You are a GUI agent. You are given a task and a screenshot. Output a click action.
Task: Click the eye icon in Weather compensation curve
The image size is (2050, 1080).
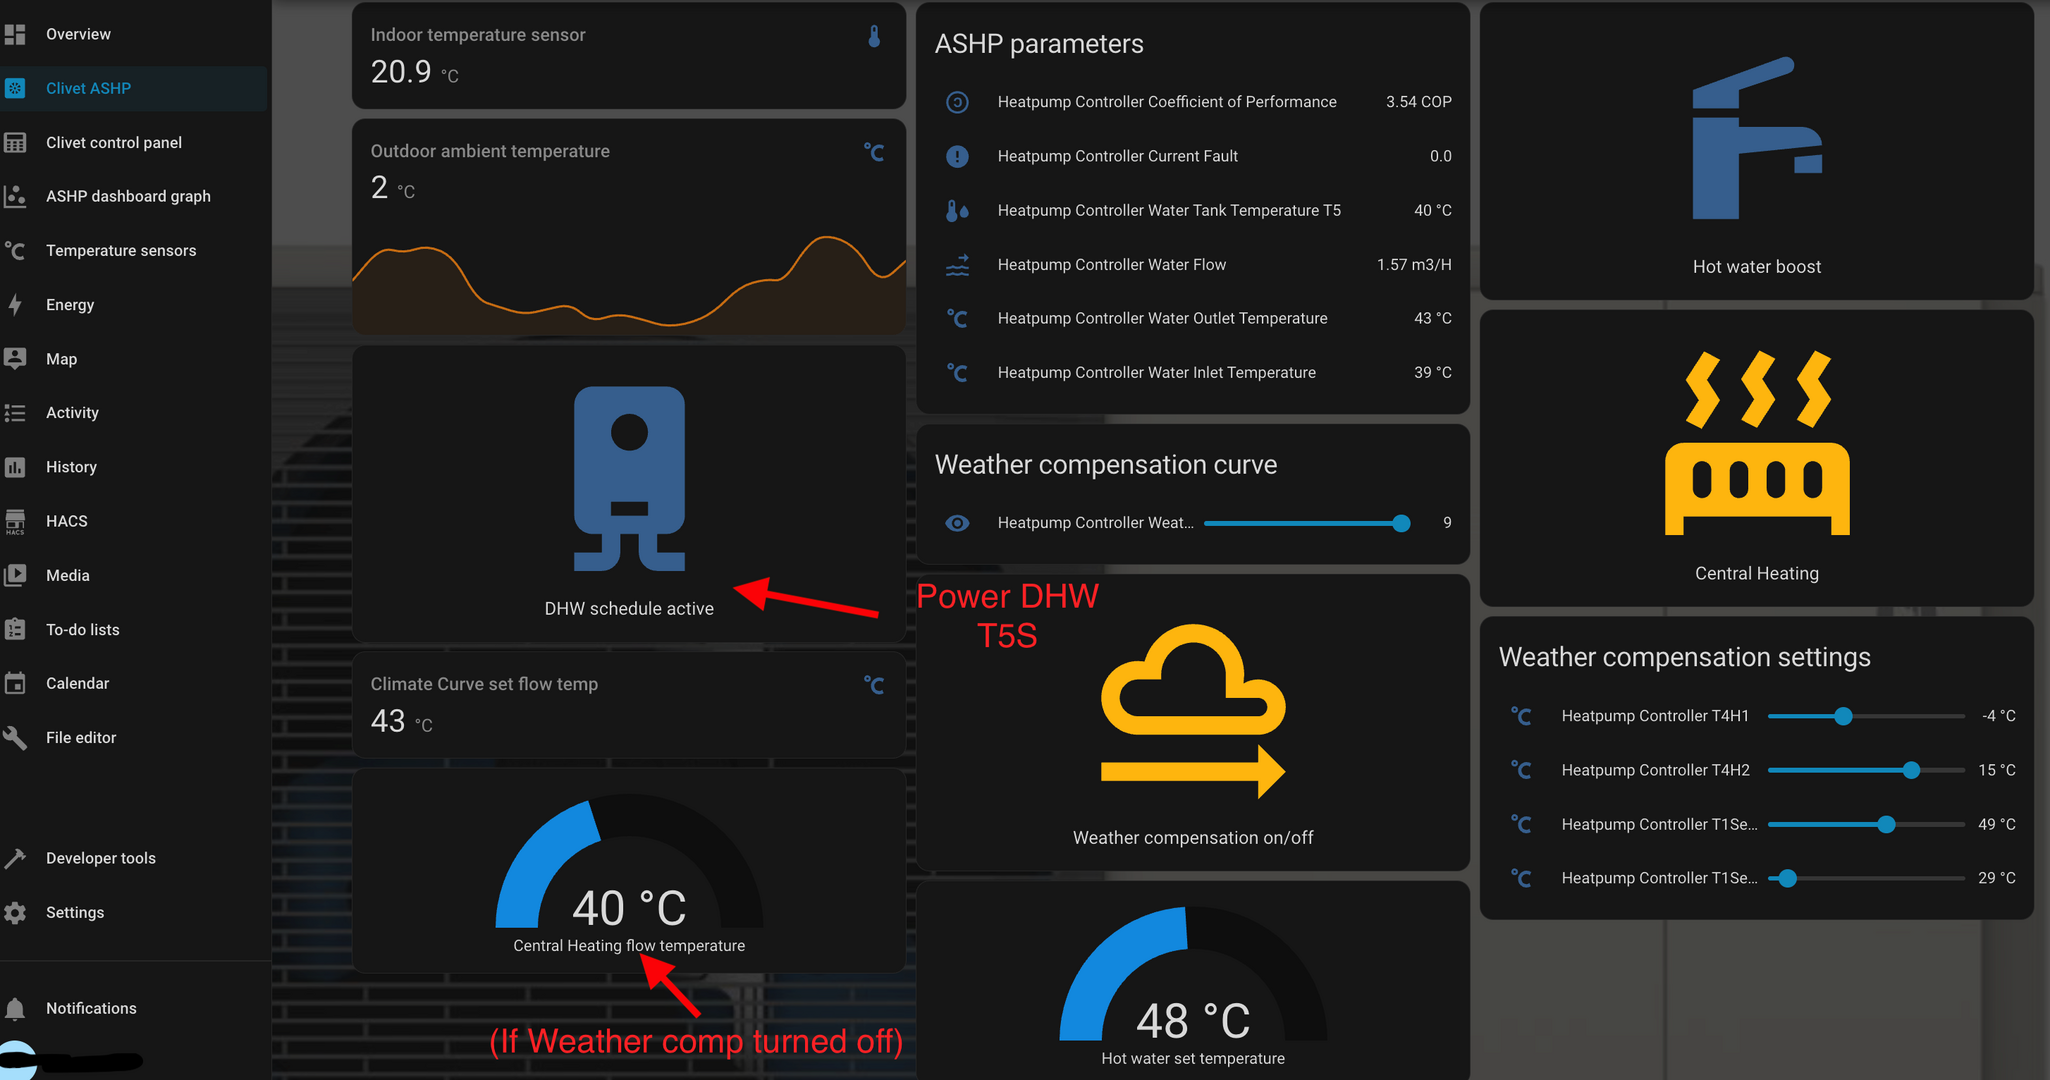(x=957, y=523)
